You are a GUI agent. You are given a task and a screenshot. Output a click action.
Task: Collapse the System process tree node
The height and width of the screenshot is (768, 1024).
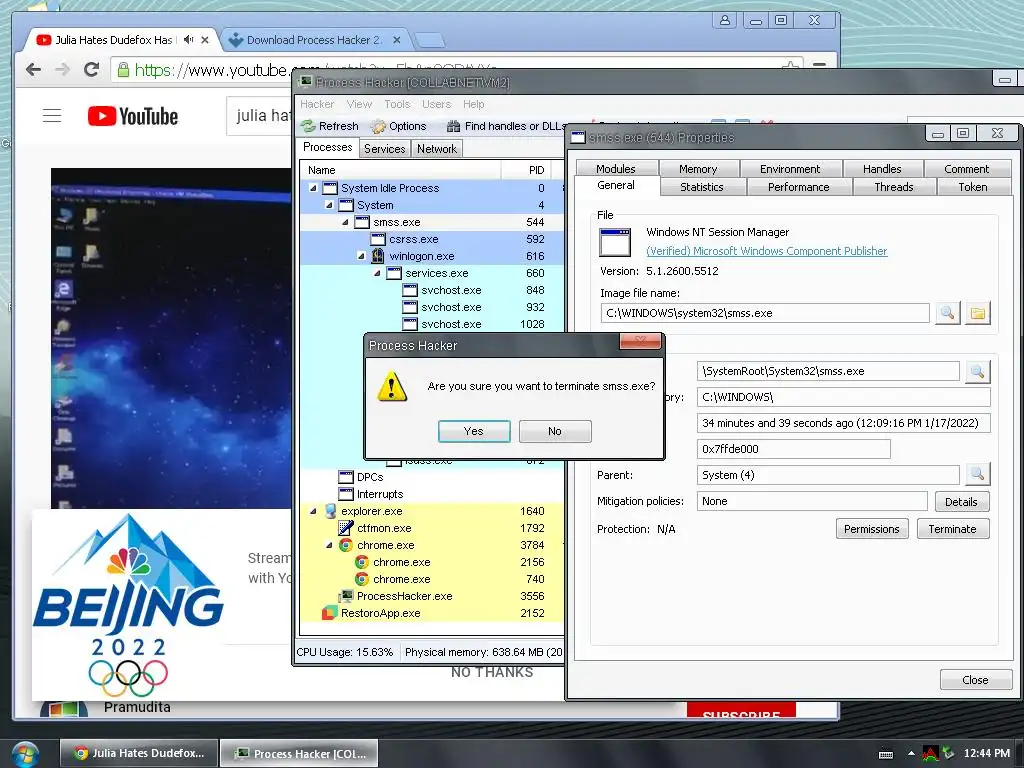pos(329,205)
